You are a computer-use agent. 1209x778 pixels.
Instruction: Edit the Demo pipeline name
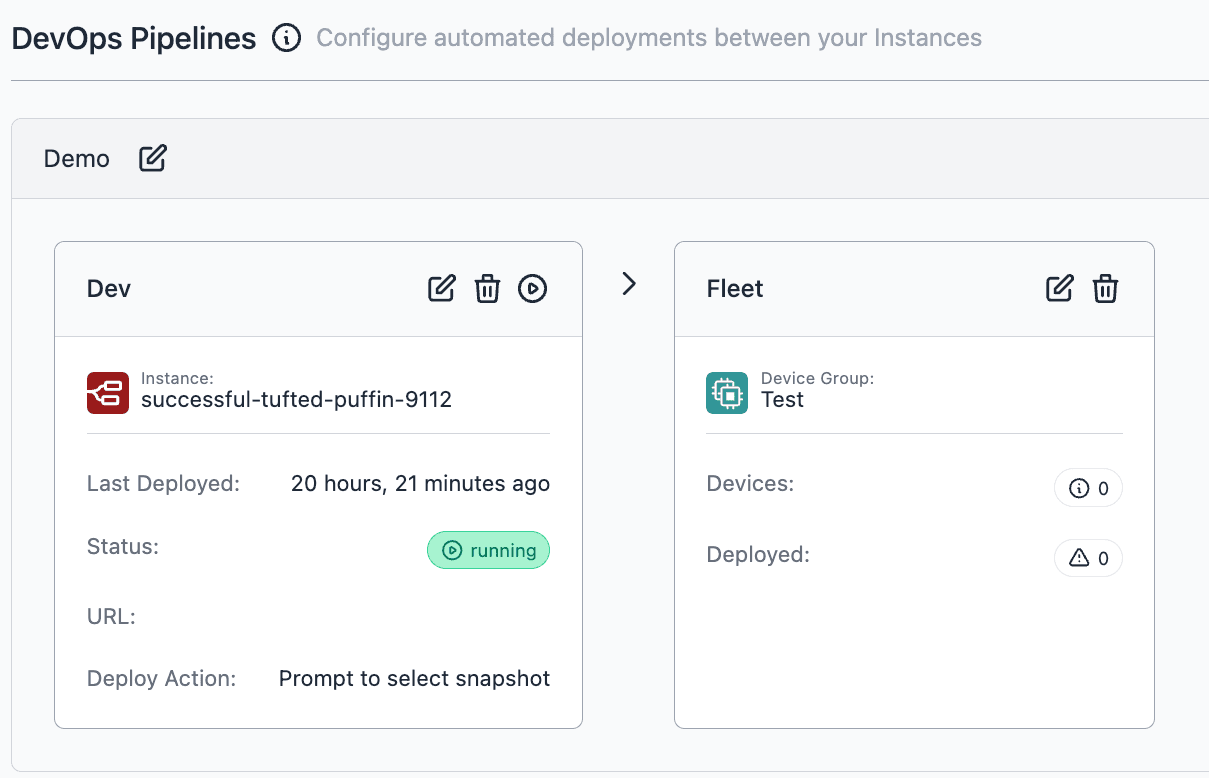click(x=152, y=158)
